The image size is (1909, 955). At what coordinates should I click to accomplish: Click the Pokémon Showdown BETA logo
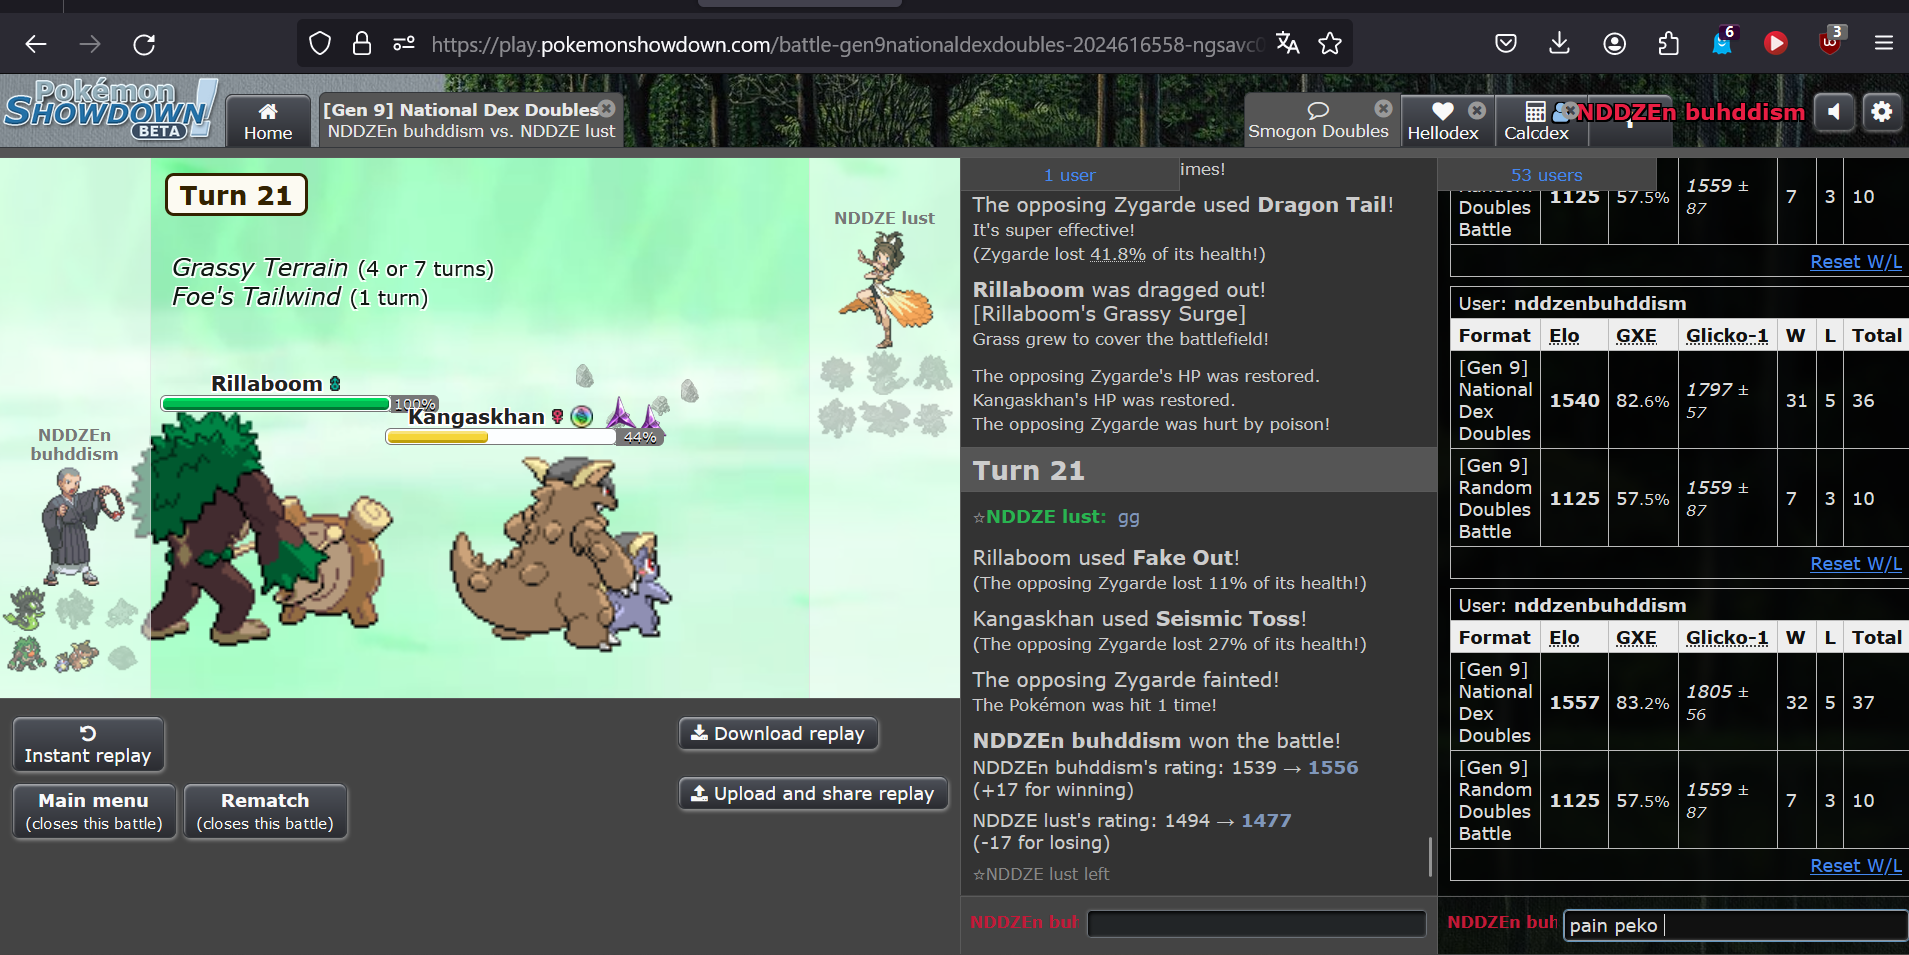(x=110, y=109)
